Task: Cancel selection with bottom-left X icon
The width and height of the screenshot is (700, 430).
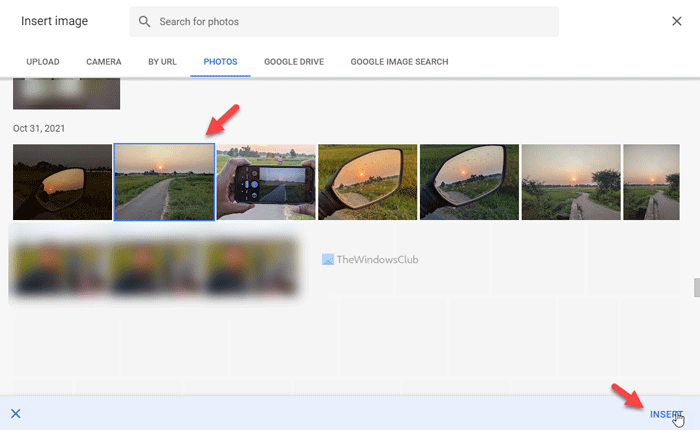Action: pos(16,413)
